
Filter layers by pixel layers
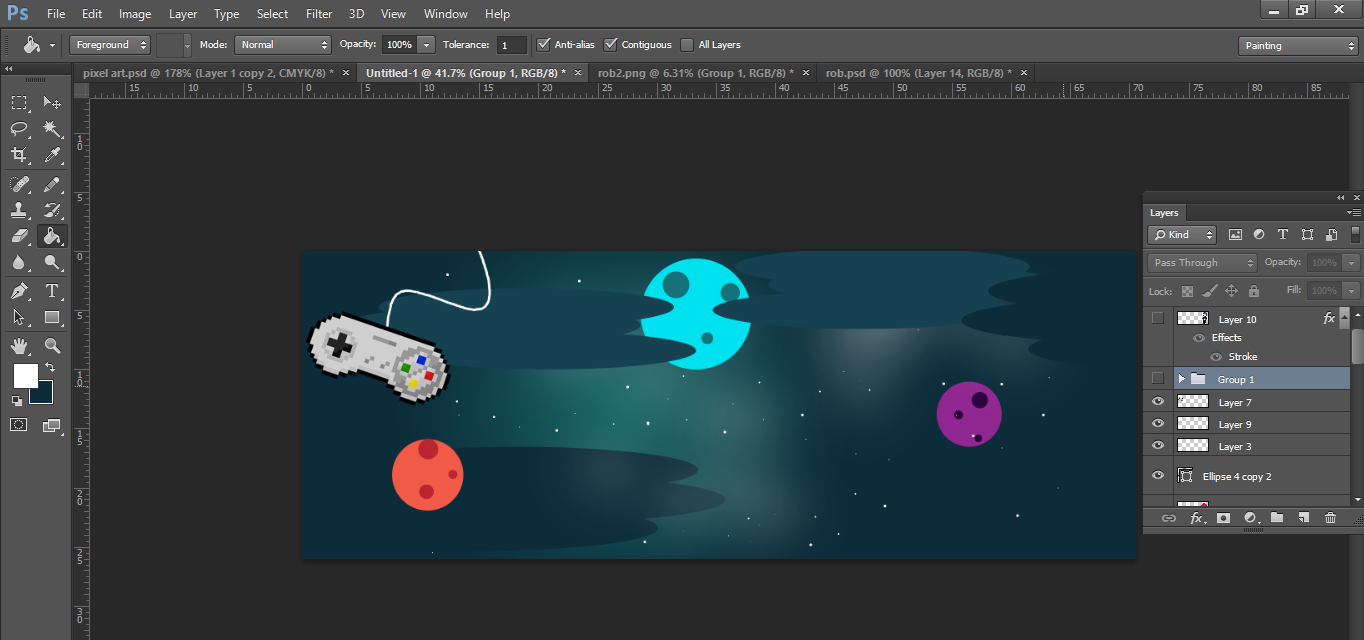coord(1235,235)
